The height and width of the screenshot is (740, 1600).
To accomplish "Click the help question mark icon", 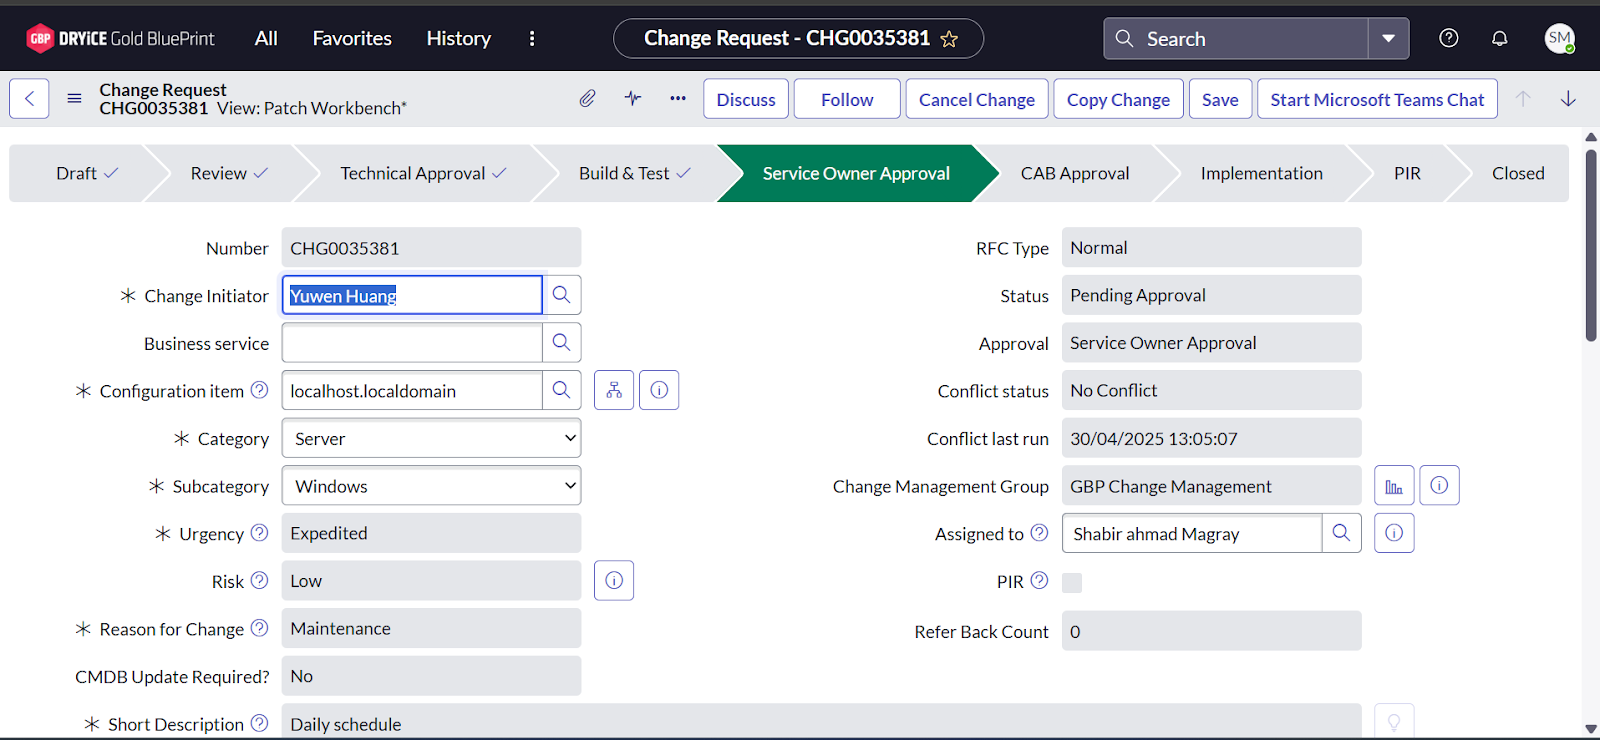I will click(x=1448, y=38).
